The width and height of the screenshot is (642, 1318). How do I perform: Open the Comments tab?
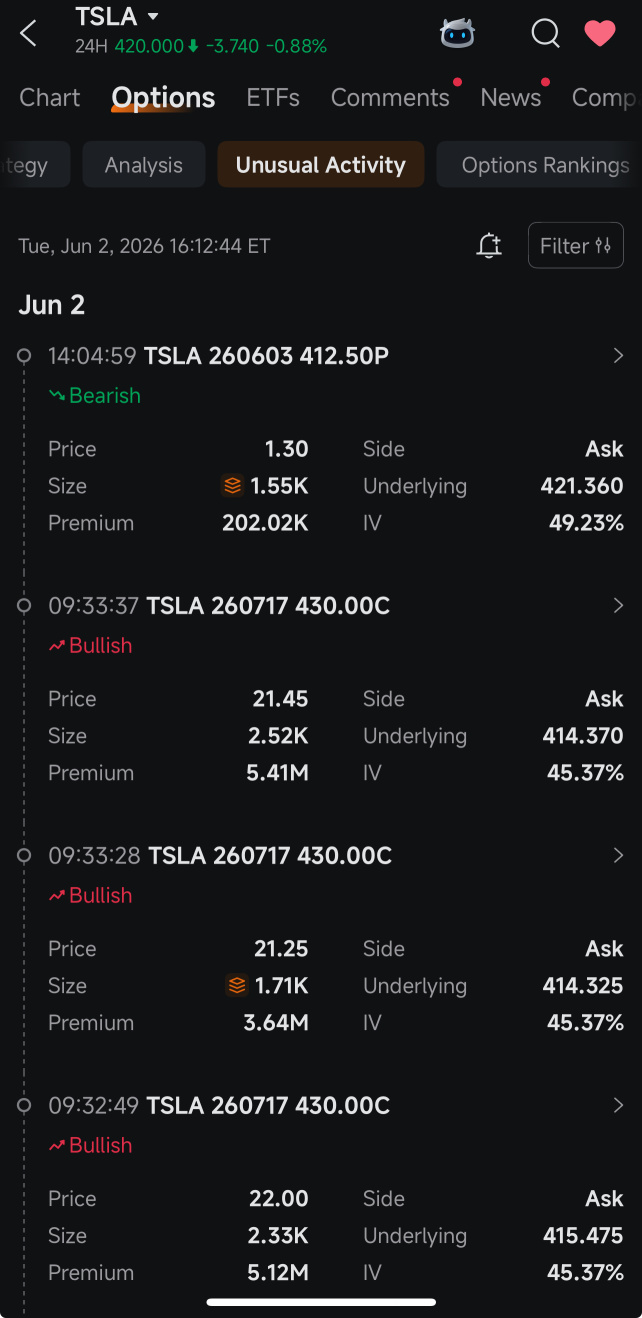[390, 97]
